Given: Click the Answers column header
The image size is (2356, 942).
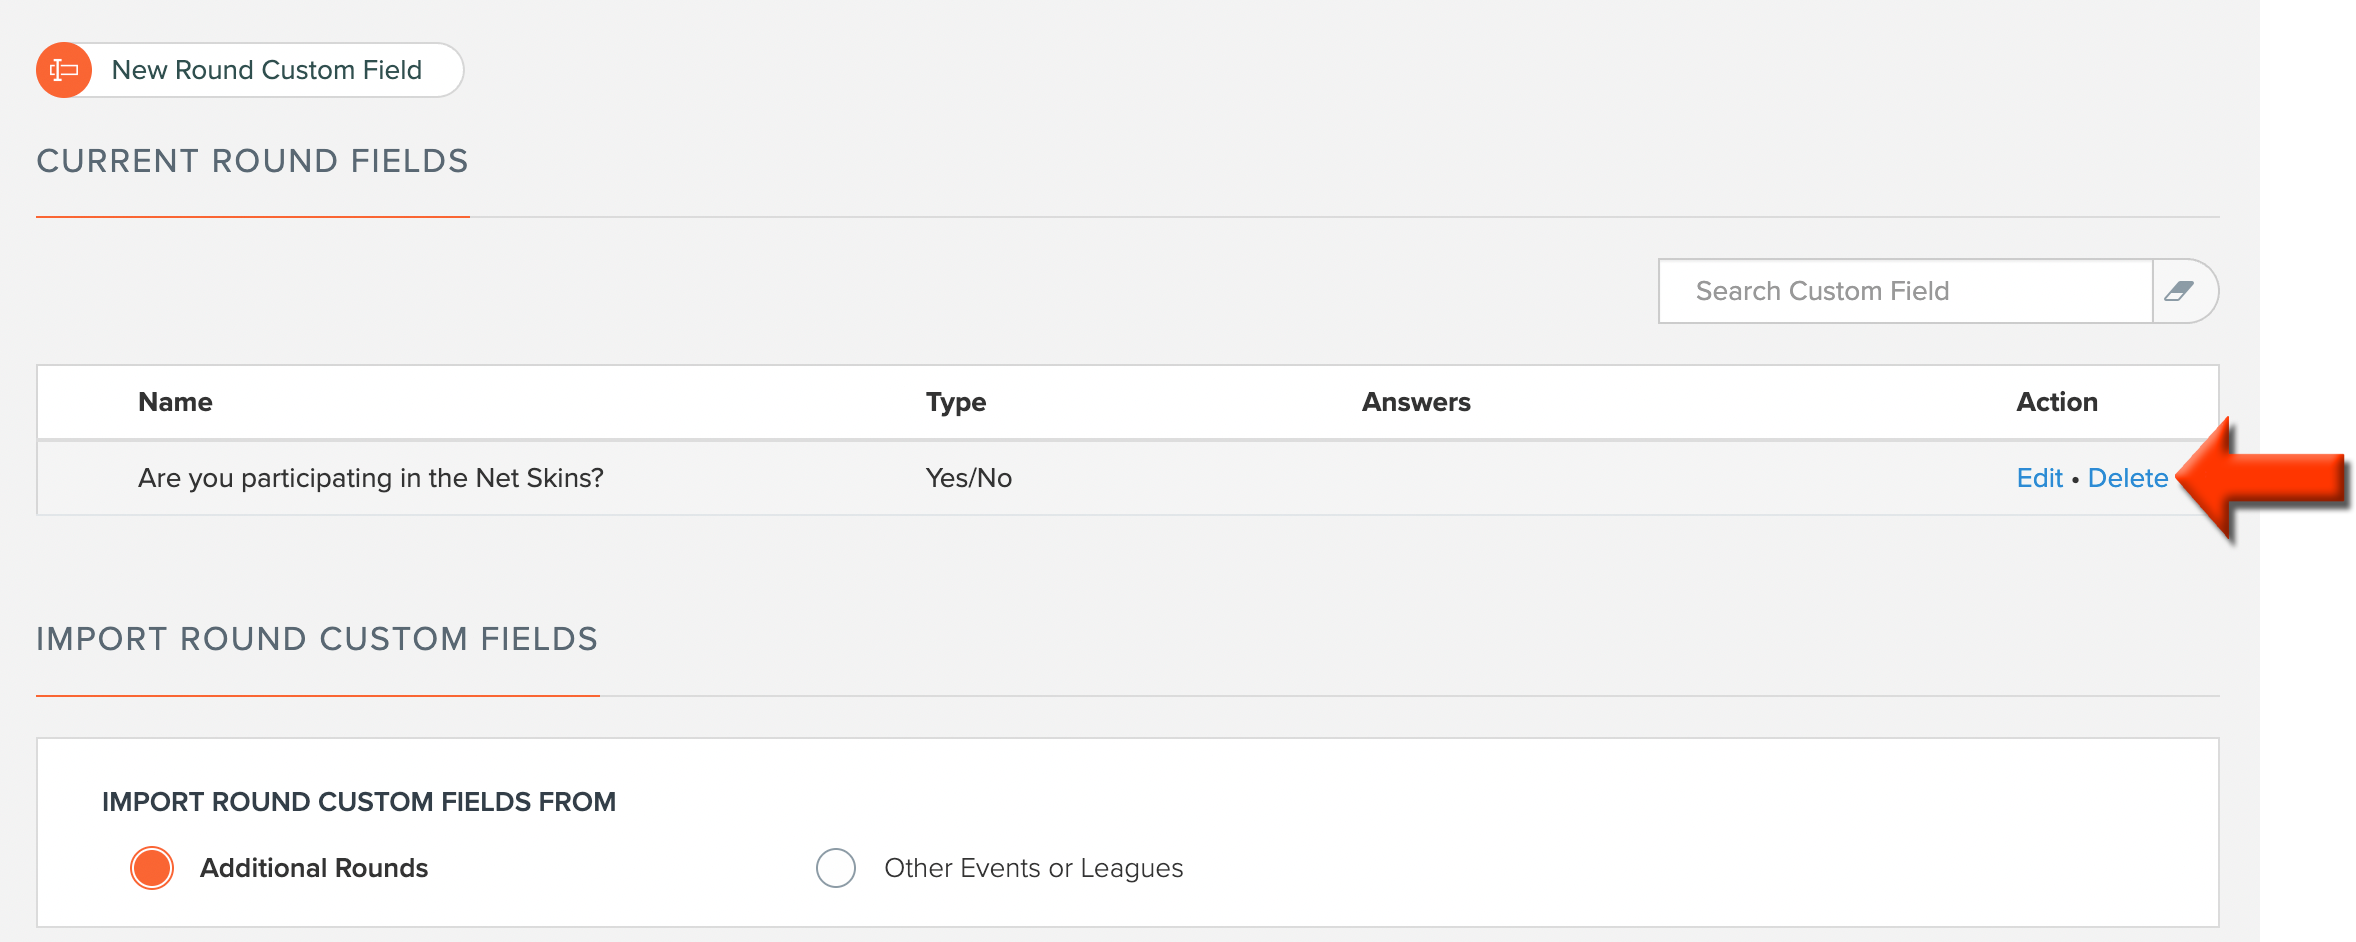Looking at the screenshot, I should [1415, 401].
